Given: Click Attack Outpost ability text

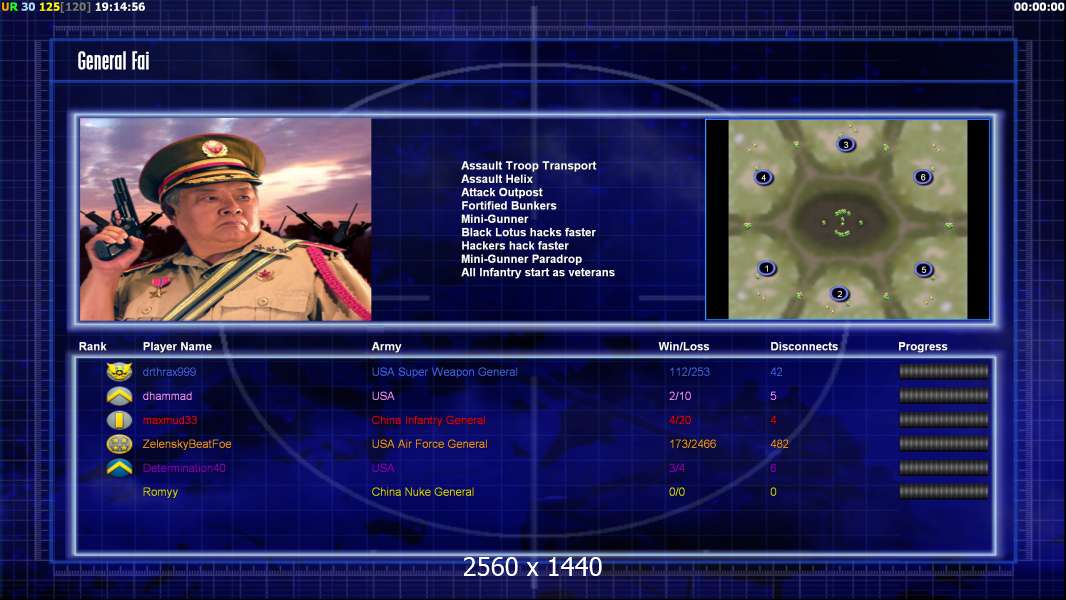Looking at the screenshot, I should coord(502,192).
